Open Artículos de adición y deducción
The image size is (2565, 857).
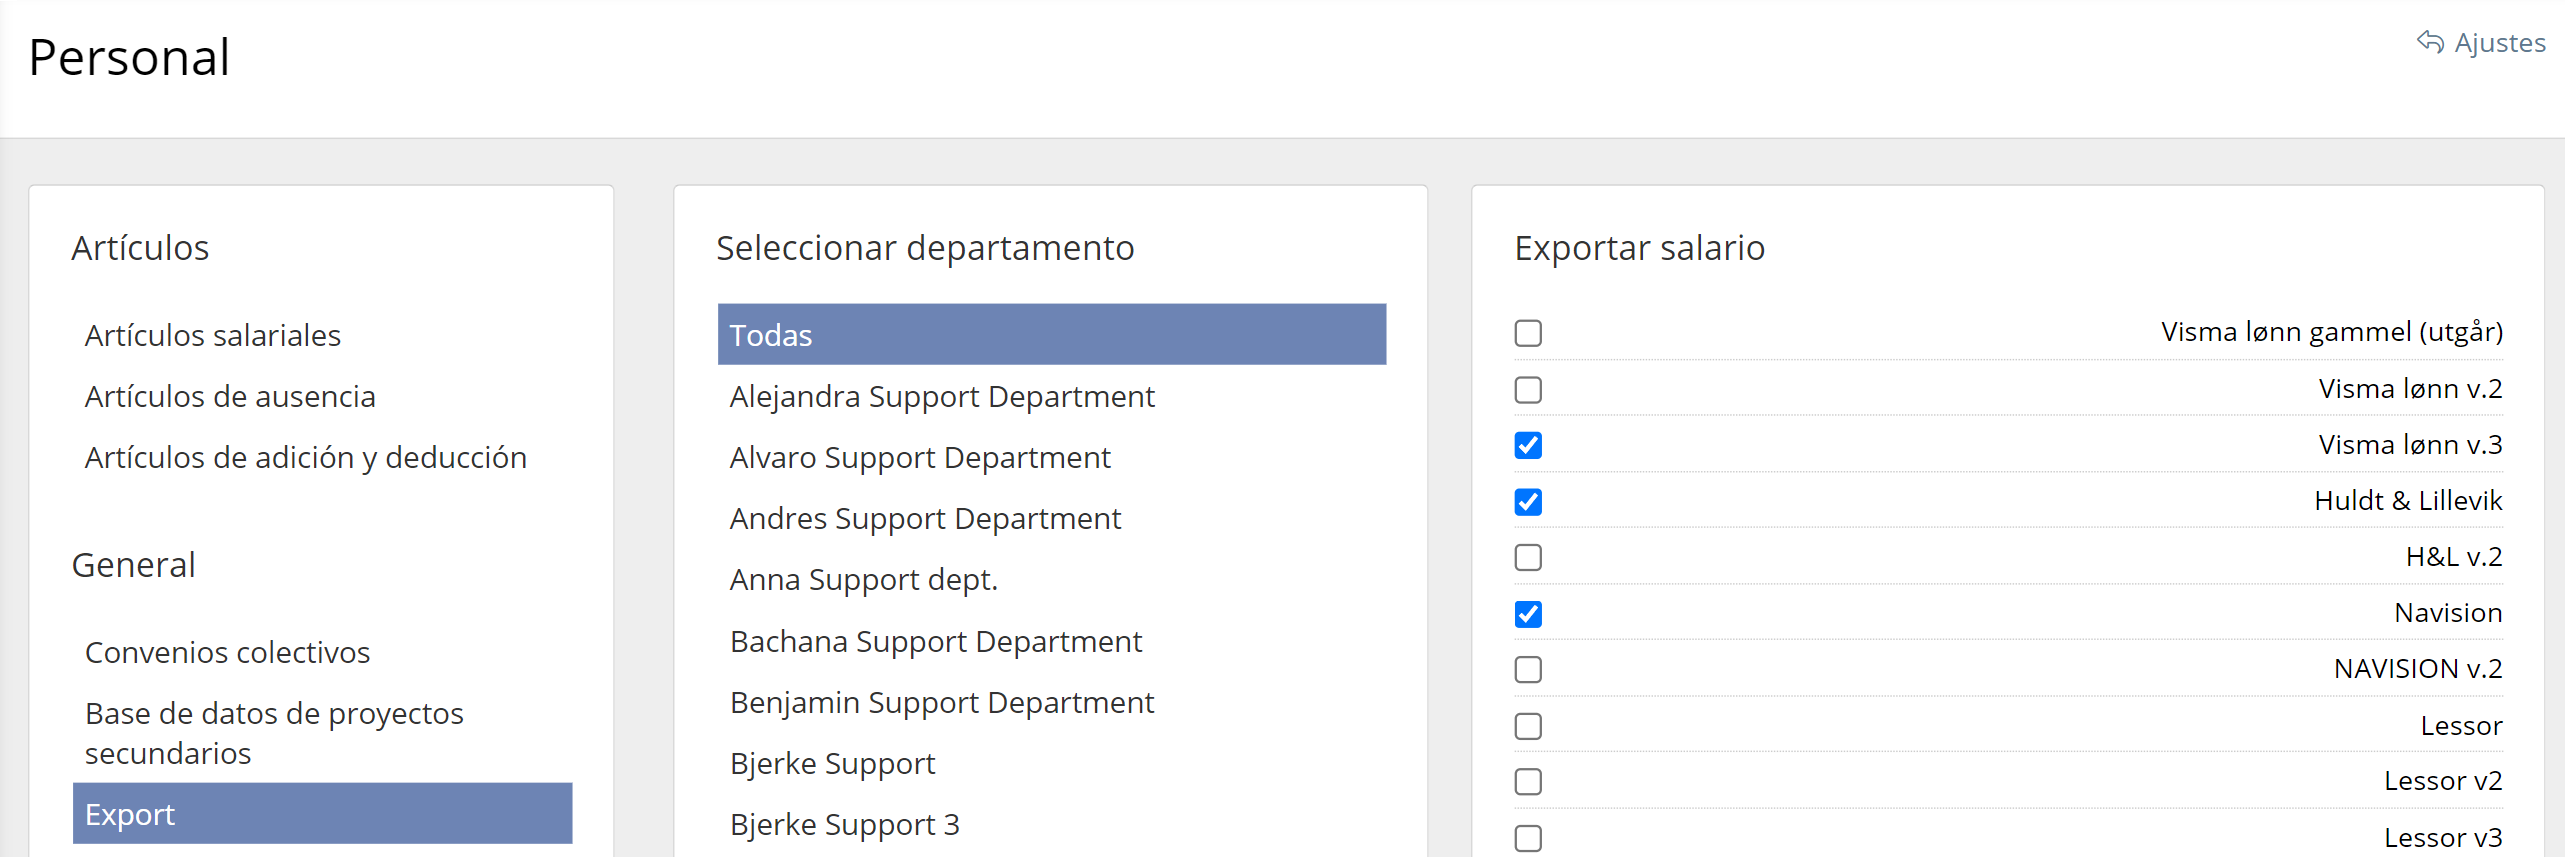tap(305, 457)
